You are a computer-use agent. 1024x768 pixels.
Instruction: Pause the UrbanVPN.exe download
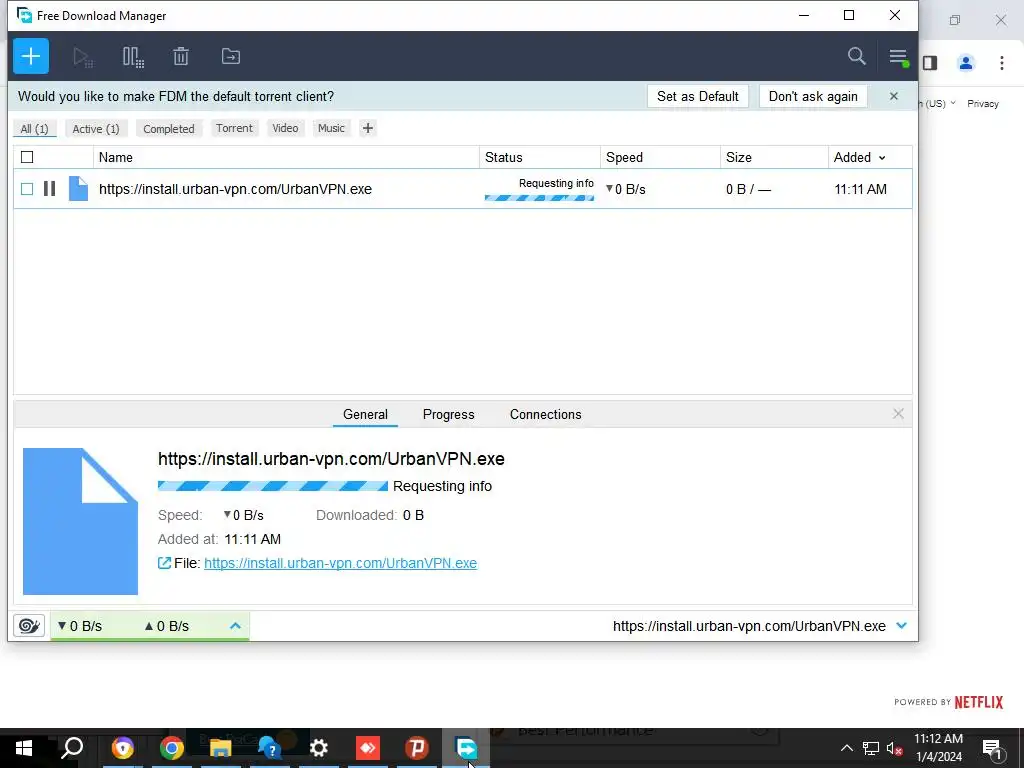[x=50, y=189]
